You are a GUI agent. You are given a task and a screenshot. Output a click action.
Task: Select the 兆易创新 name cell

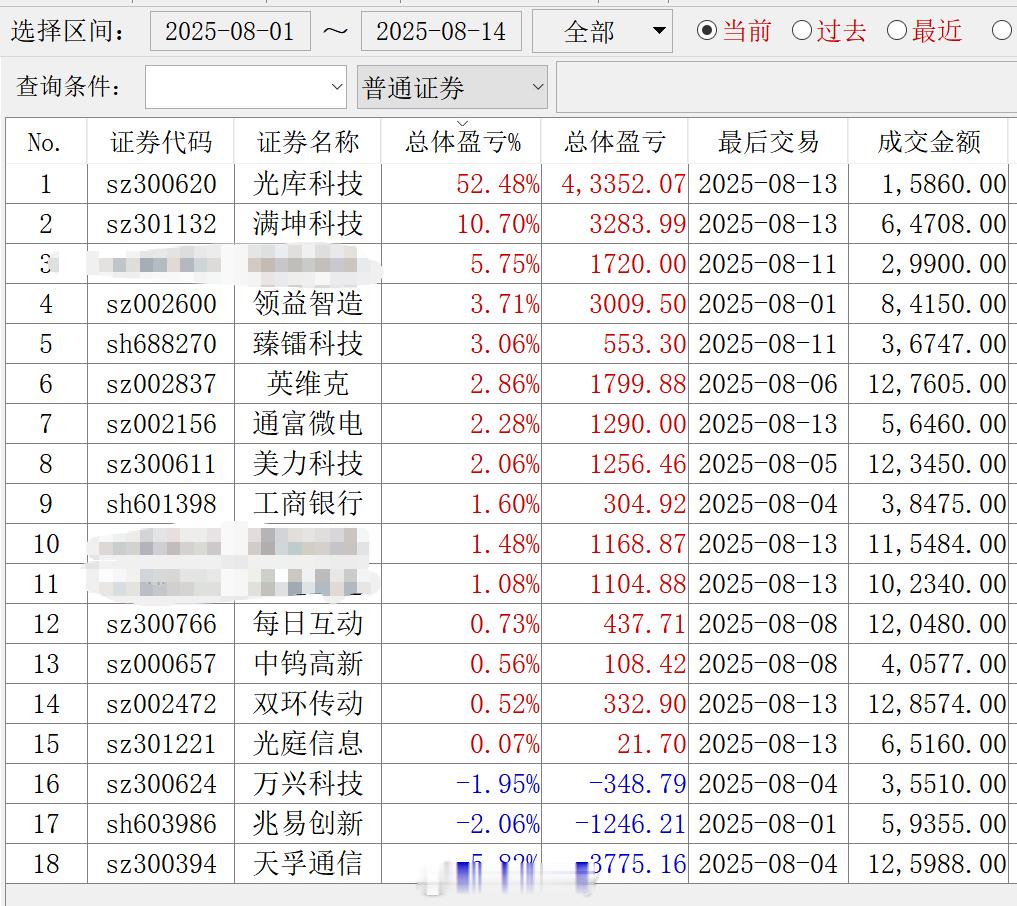coord(308,824)
